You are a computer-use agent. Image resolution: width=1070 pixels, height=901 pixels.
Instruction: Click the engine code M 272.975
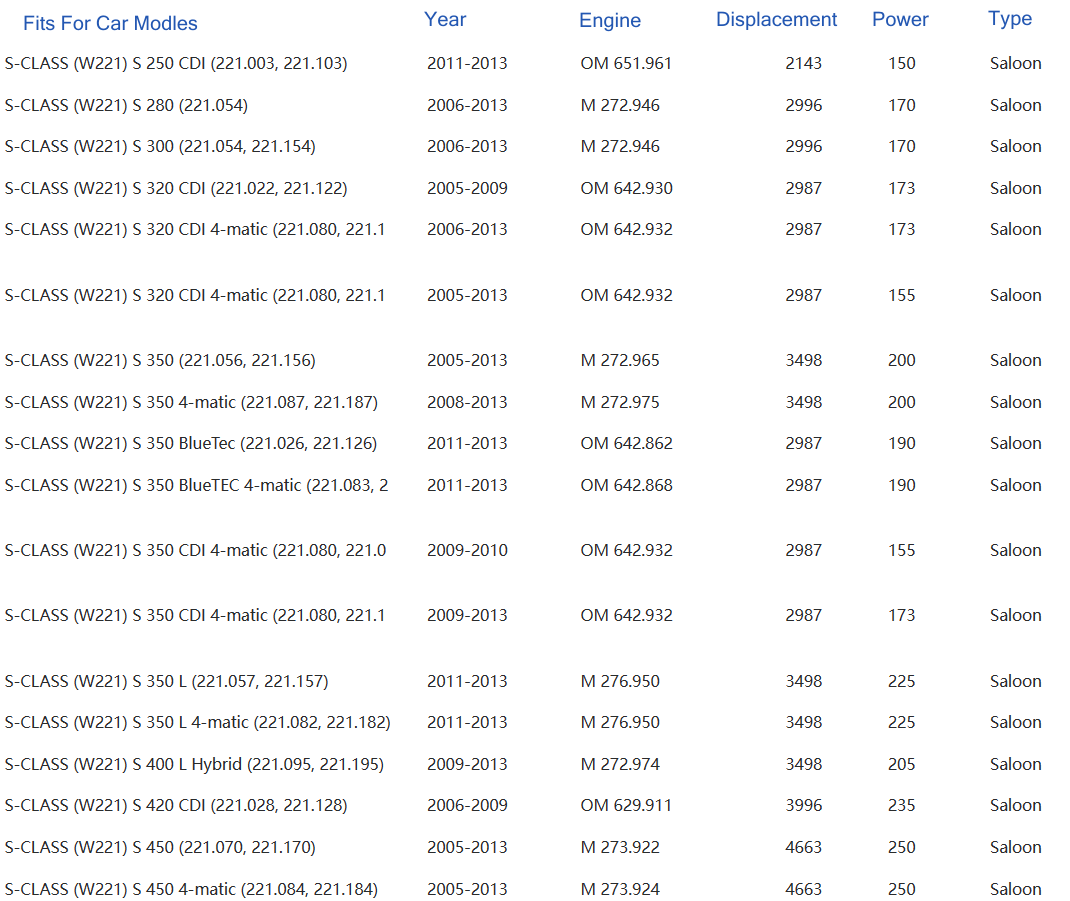(620, 403)
